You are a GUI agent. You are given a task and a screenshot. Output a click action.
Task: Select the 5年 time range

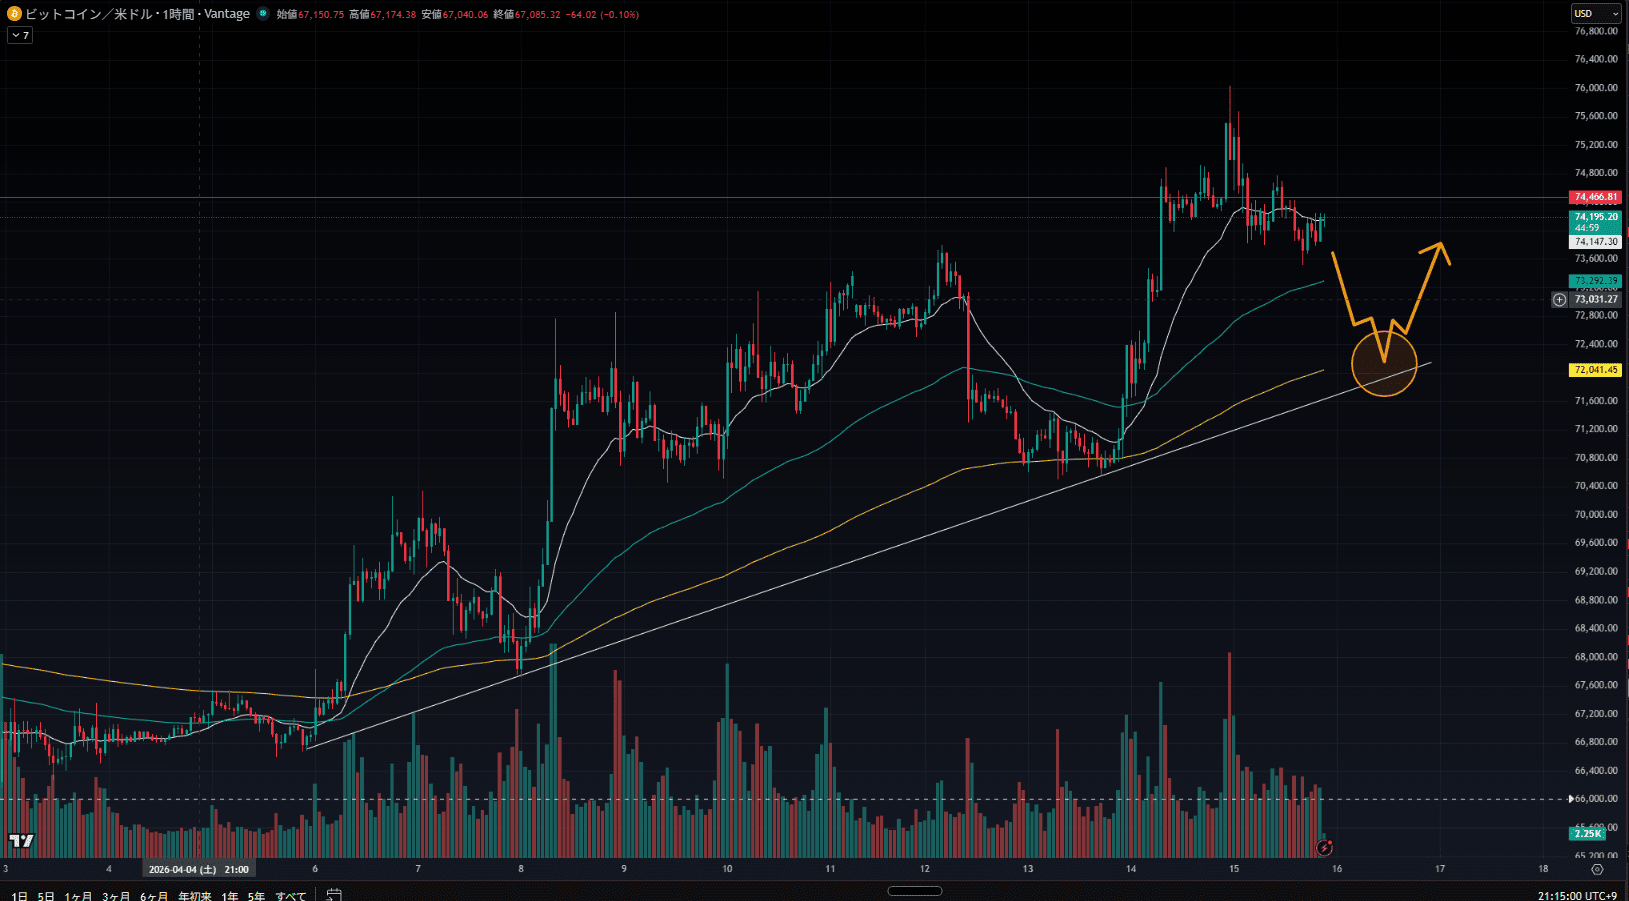257,896
